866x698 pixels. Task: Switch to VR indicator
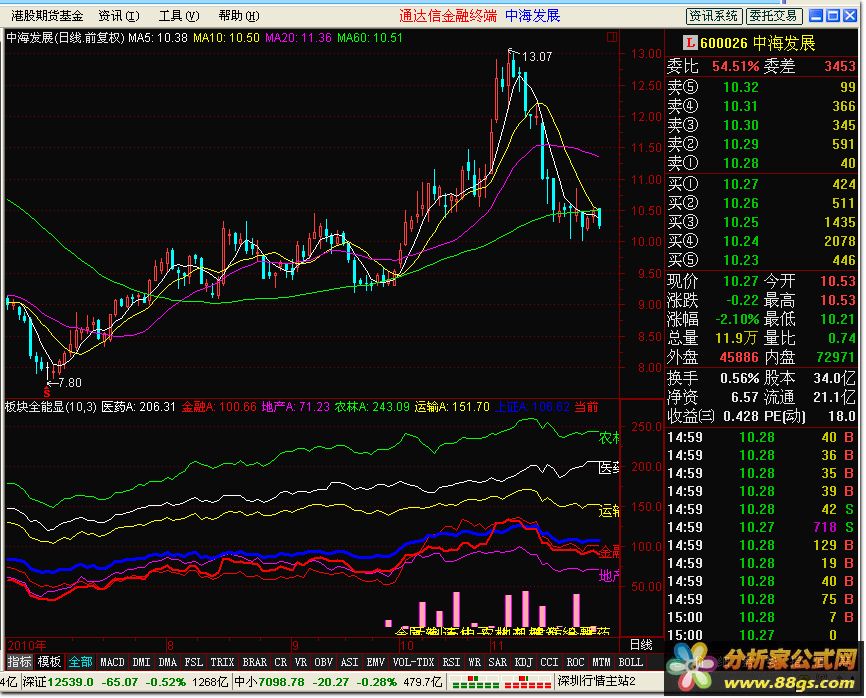click(300, 662)
